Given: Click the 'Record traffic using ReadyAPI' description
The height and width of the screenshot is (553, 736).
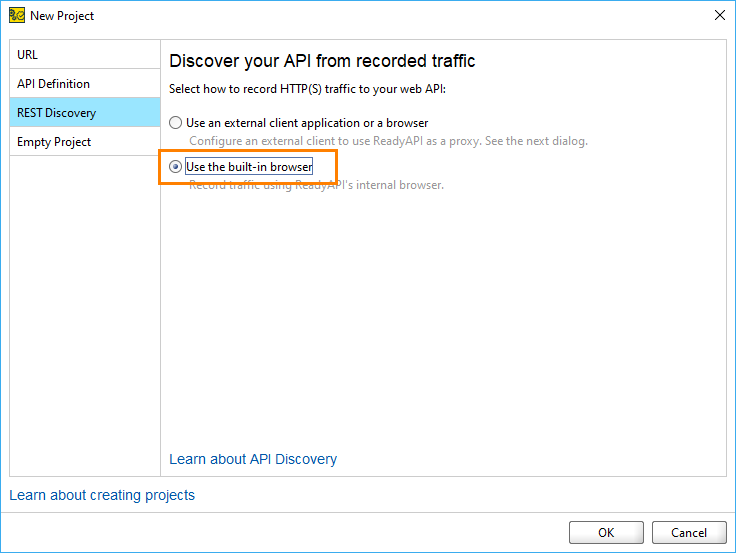Looking at the screenshot, I should 316,185.
